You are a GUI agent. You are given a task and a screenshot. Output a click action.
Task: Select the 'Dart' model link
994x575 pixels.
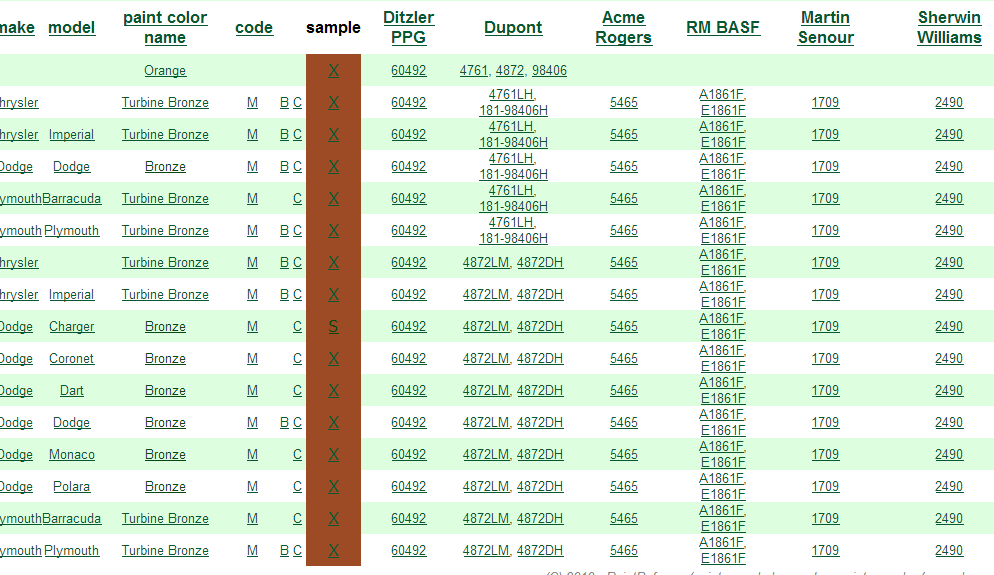pyautogui.click(x=72, y=391)
